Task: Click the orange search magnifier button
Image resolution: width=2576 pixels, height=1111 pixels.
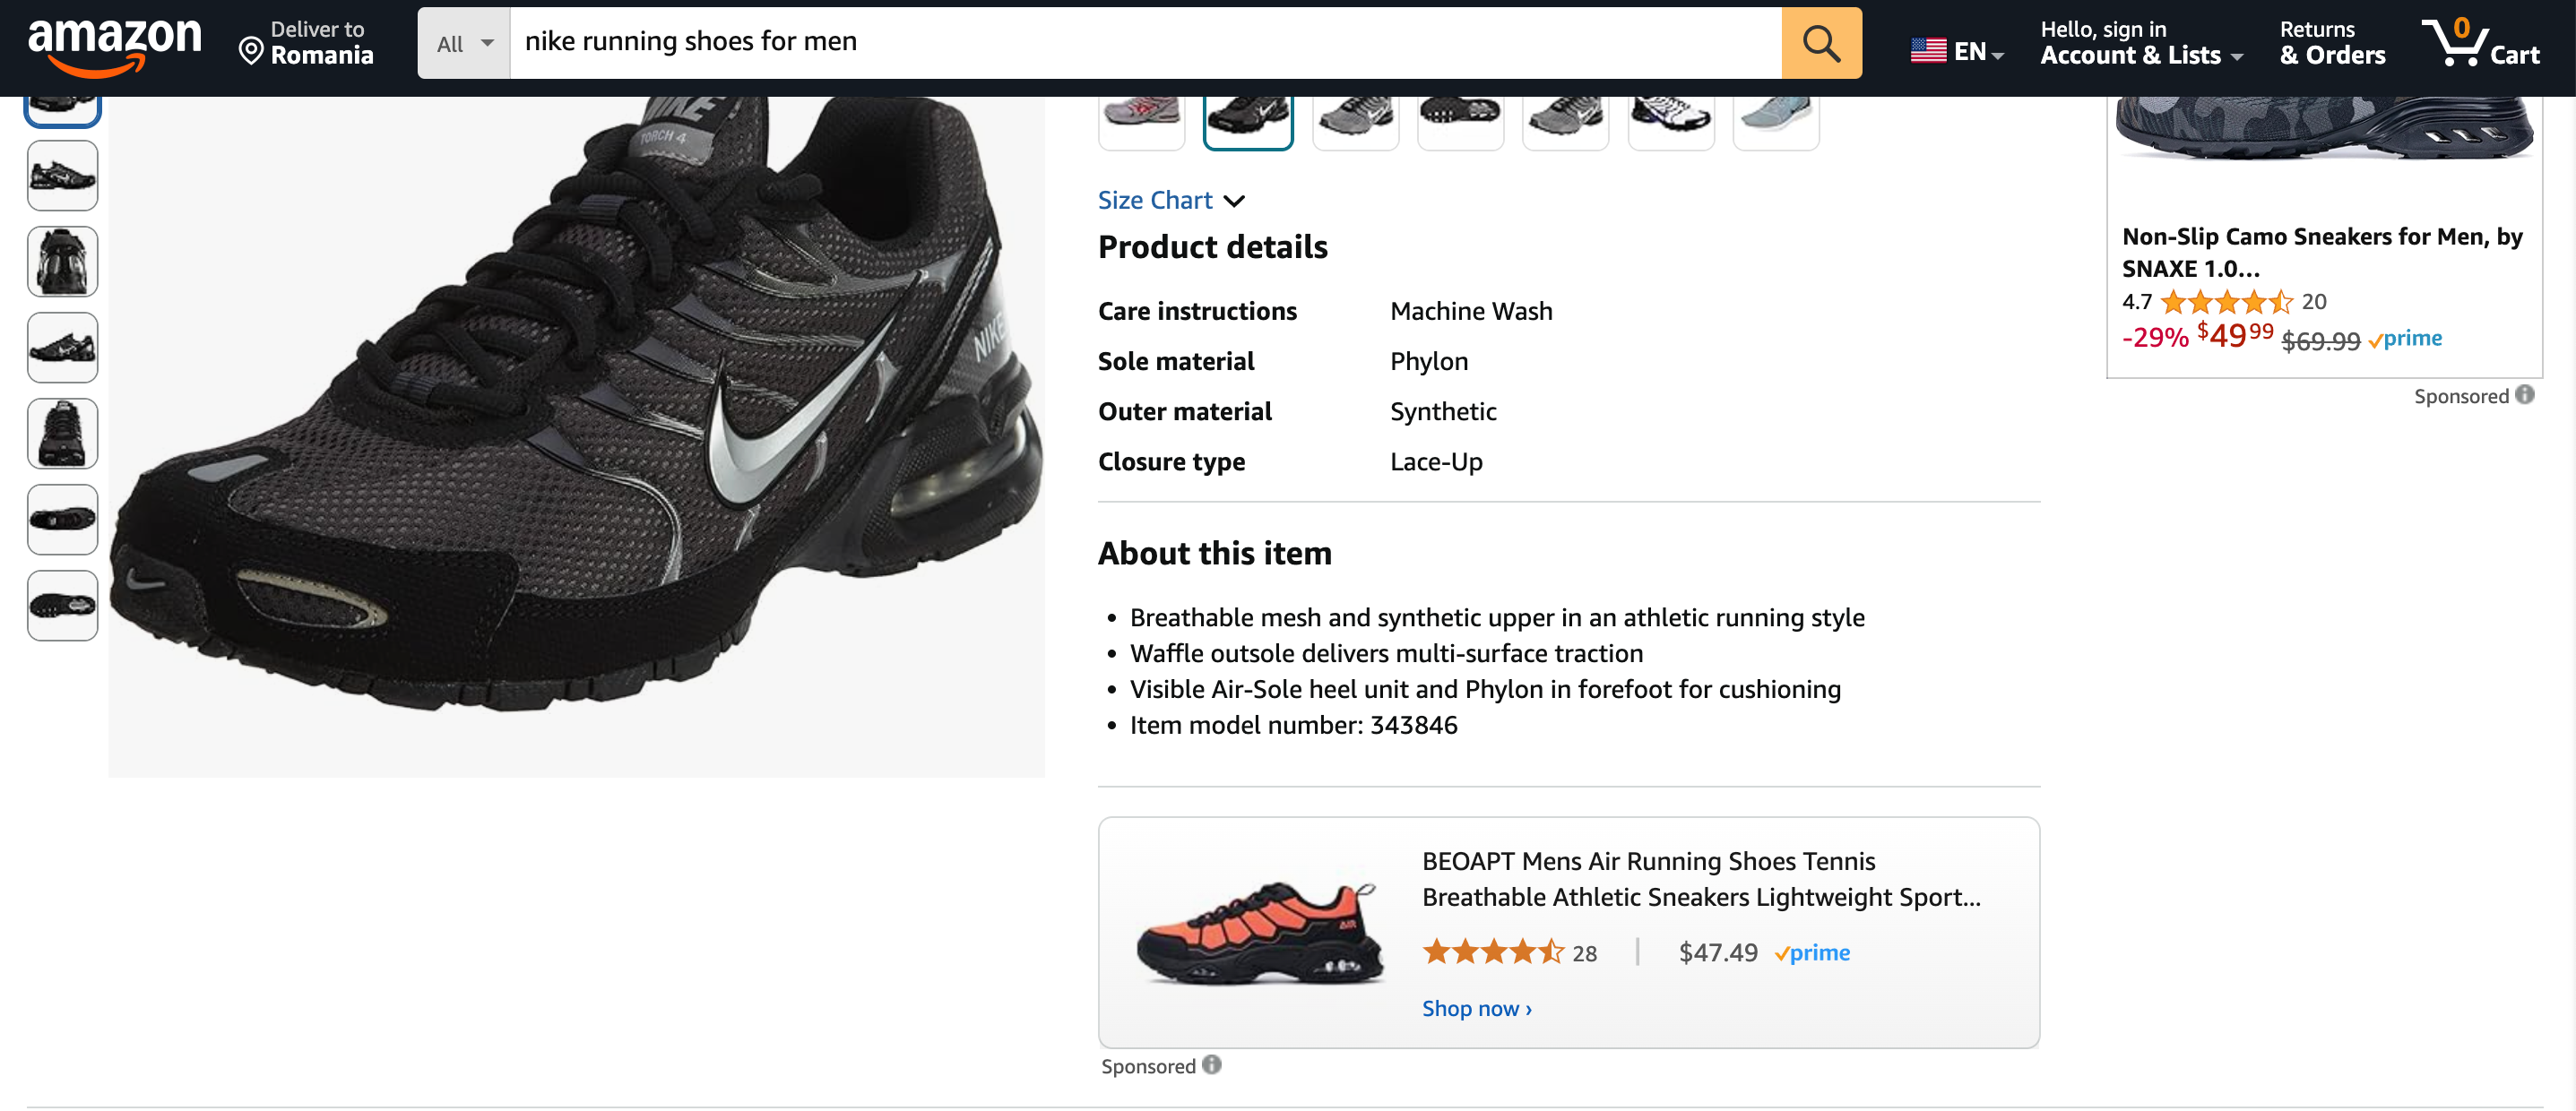Action: coord(1820,43)
